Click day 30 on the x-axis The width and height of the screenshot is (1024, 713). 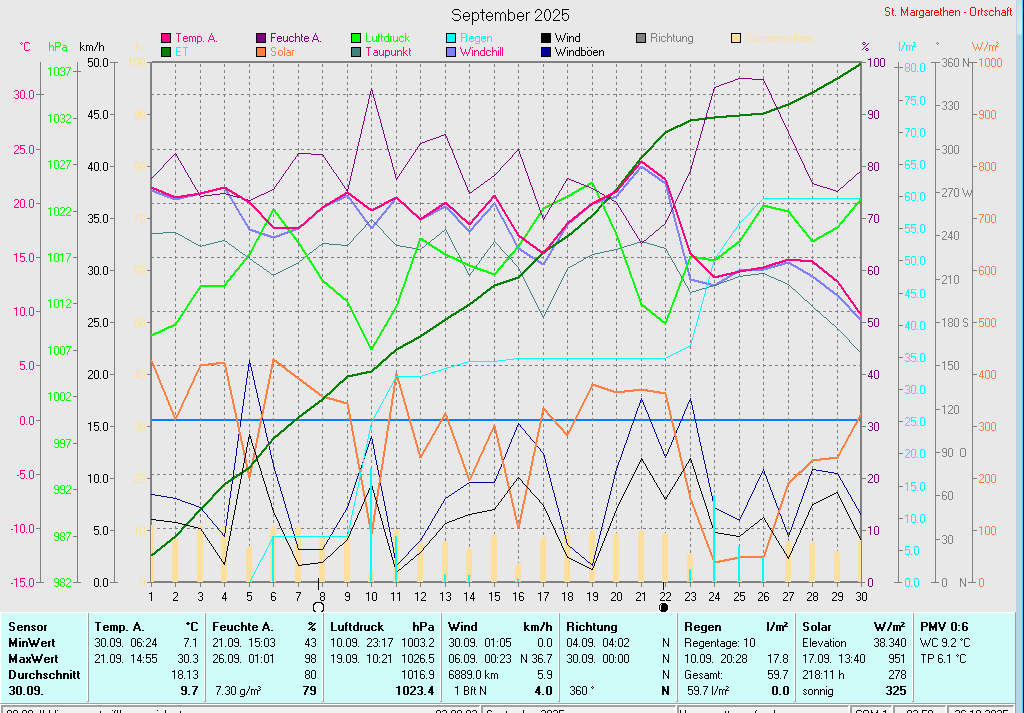[859, 595]
